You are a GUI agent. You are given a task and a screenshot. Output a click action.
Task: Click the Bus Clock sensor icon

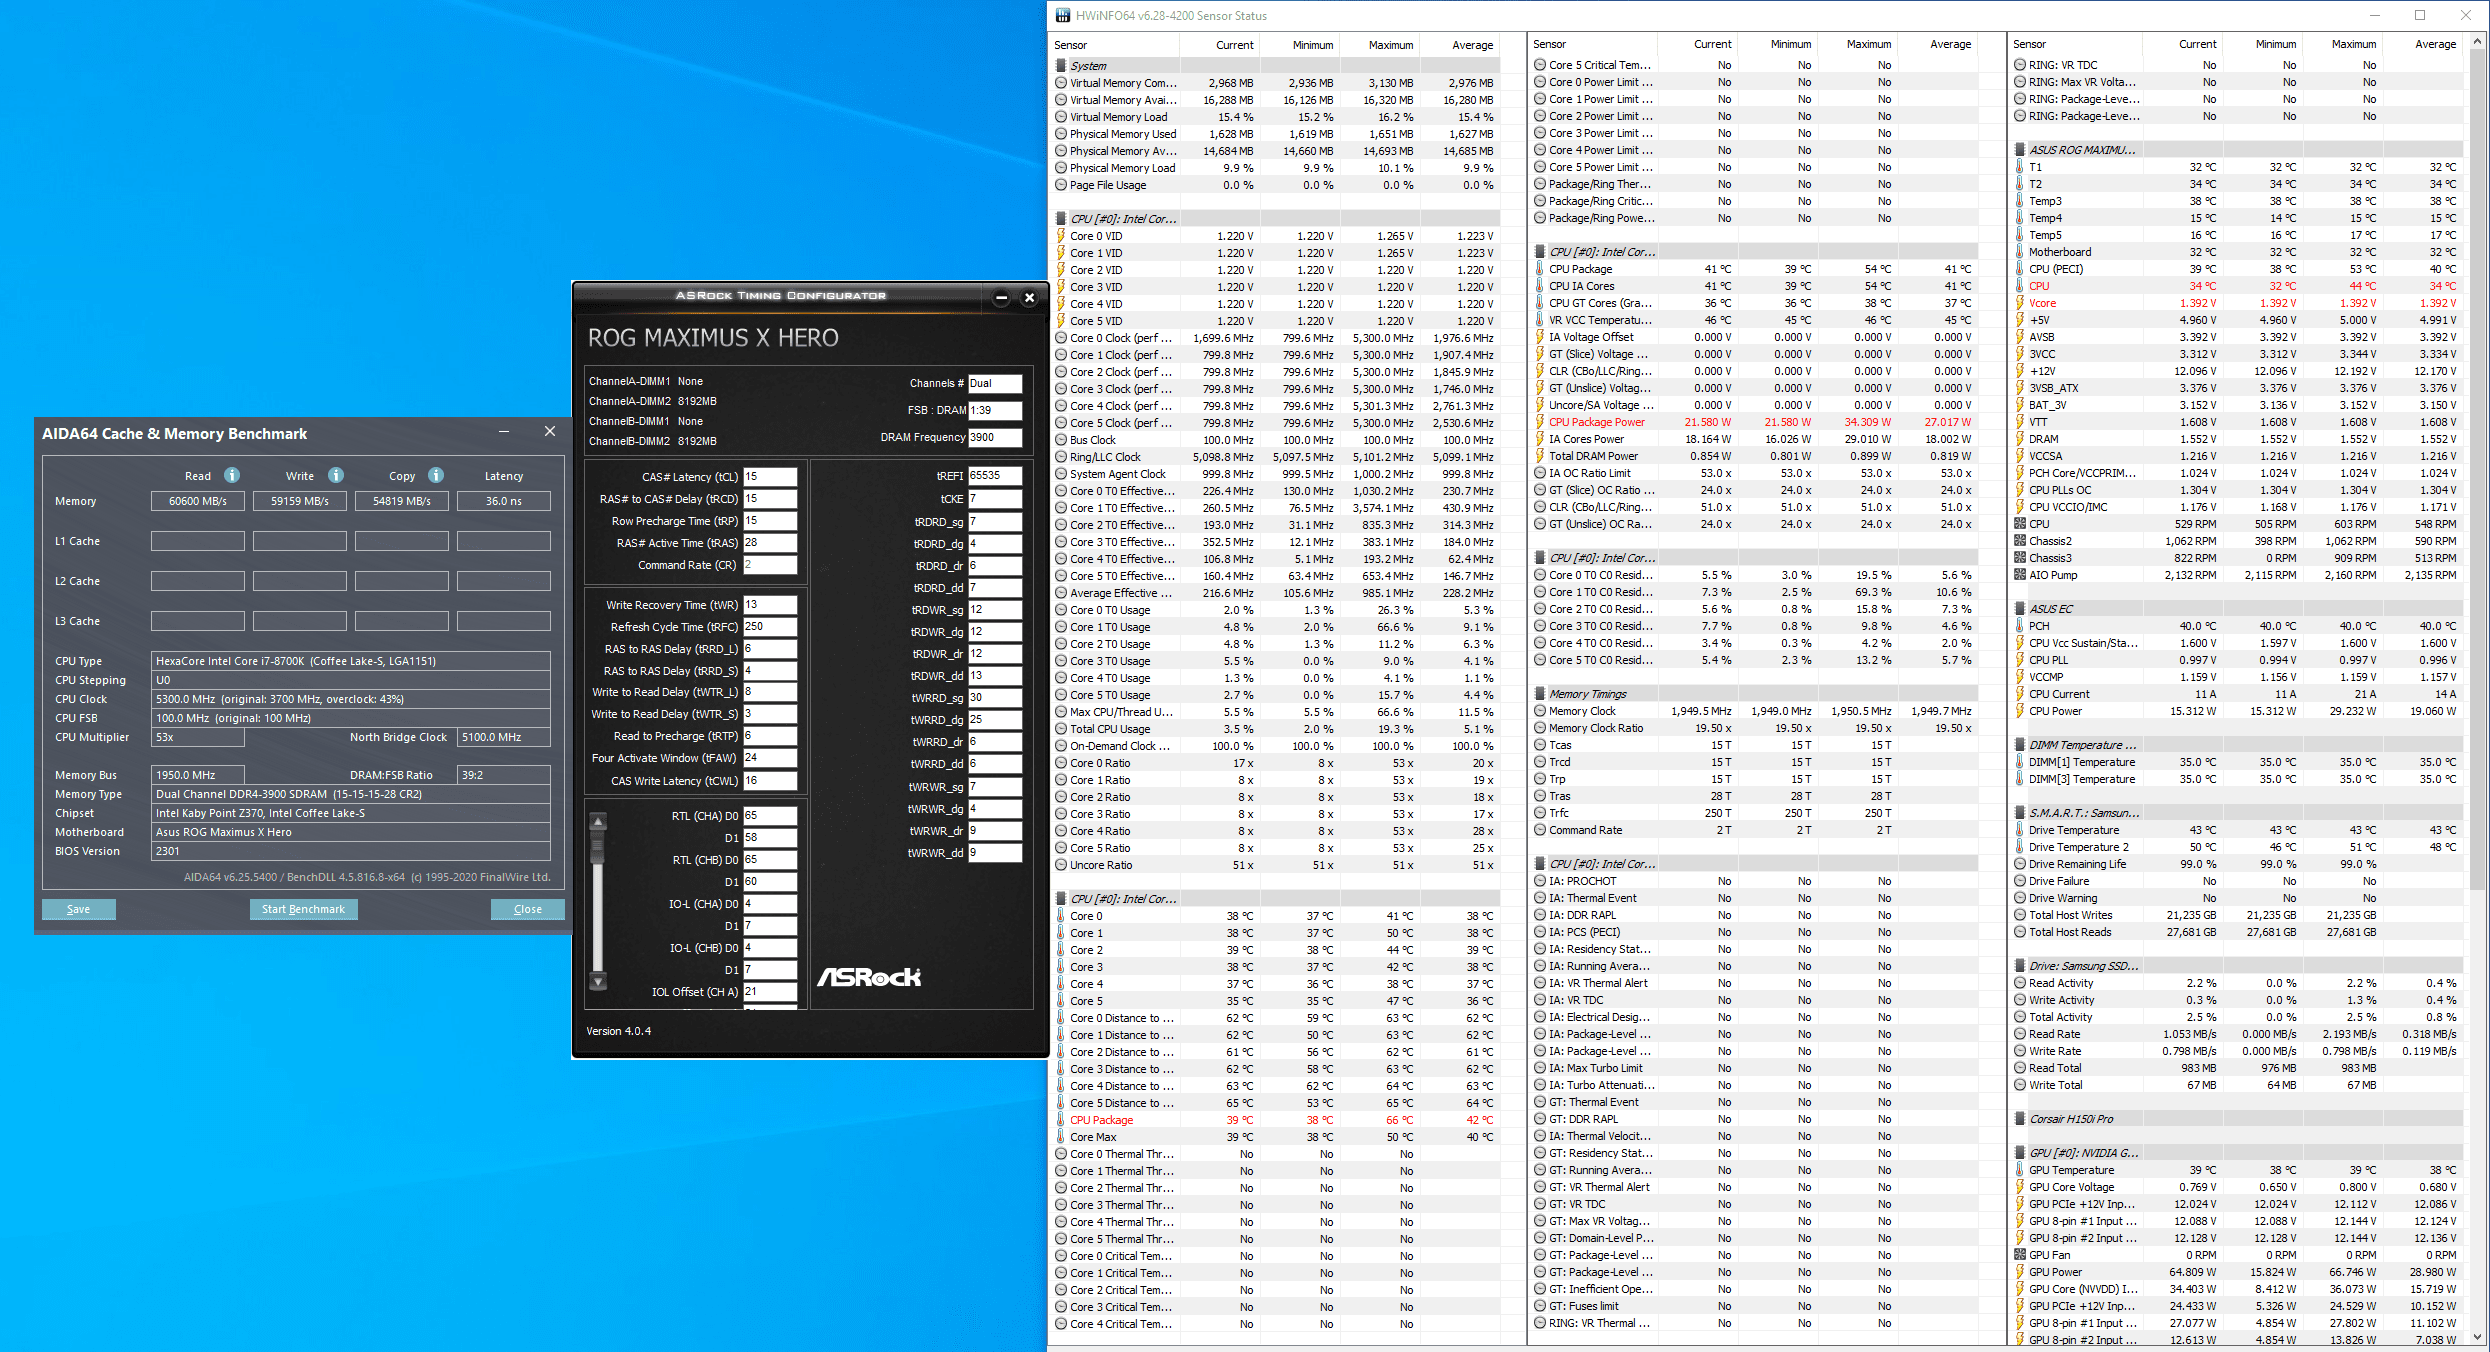point(1061,440)
